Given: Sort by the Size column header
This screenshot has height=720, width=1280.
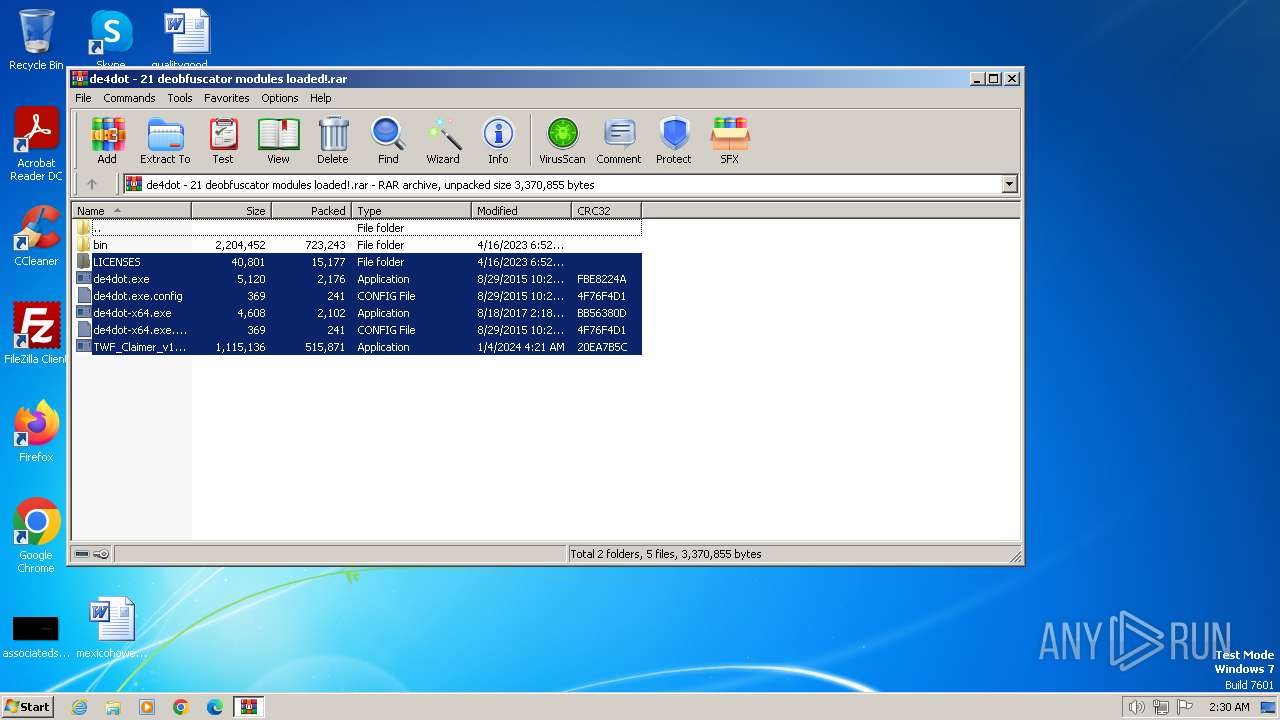Looking at the screenshot, I should coord(231,210).
